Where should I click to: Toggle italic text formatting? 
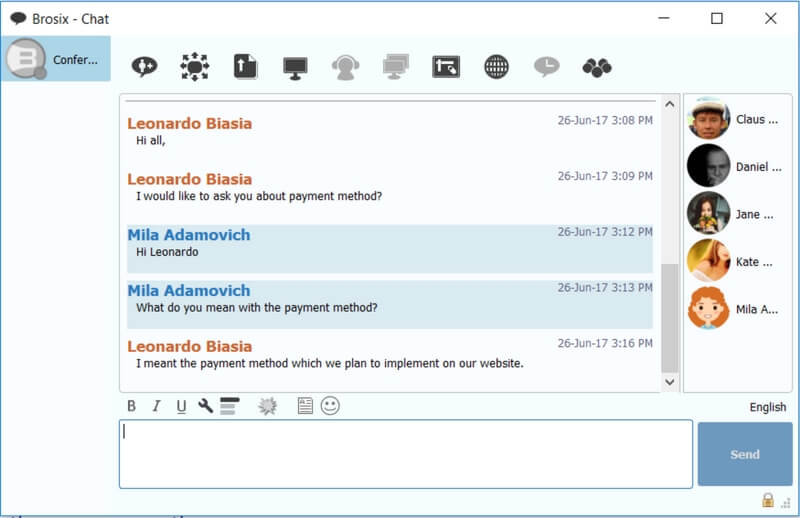[x=156, y=406]
